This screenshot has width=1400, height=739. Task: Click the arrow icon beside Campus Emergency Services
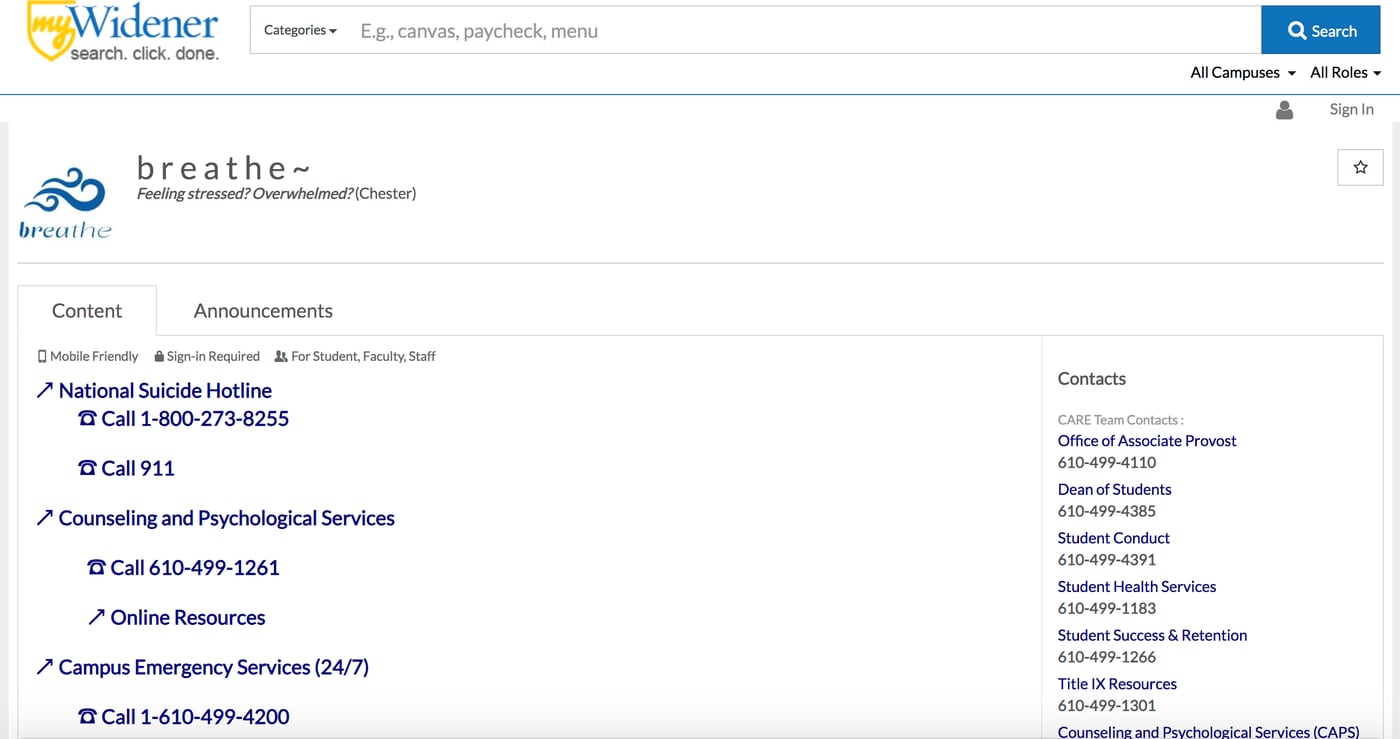(44, 667)
